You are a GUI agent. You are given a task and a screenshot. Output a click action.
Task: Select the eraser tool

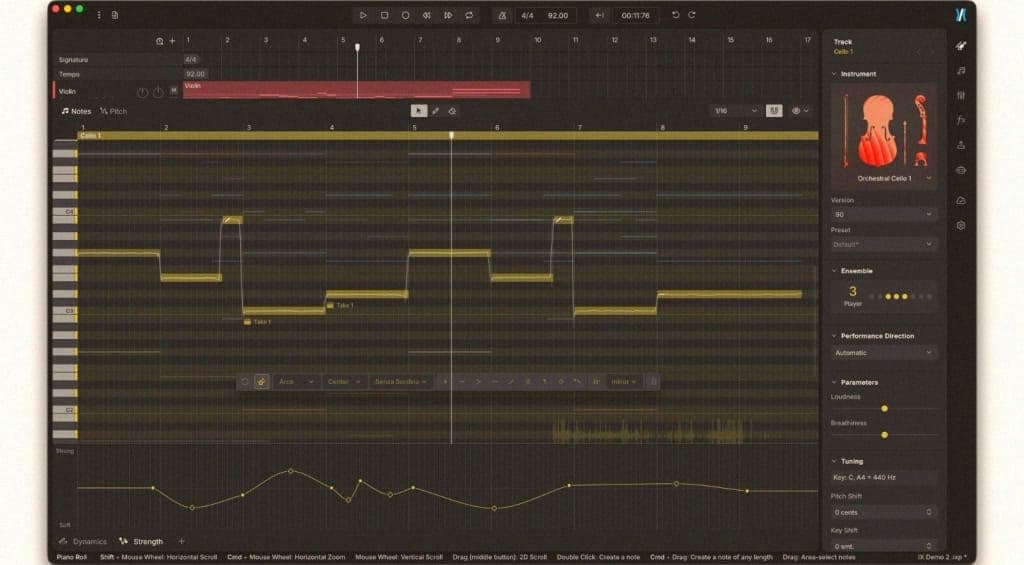(x=452, y=111)
